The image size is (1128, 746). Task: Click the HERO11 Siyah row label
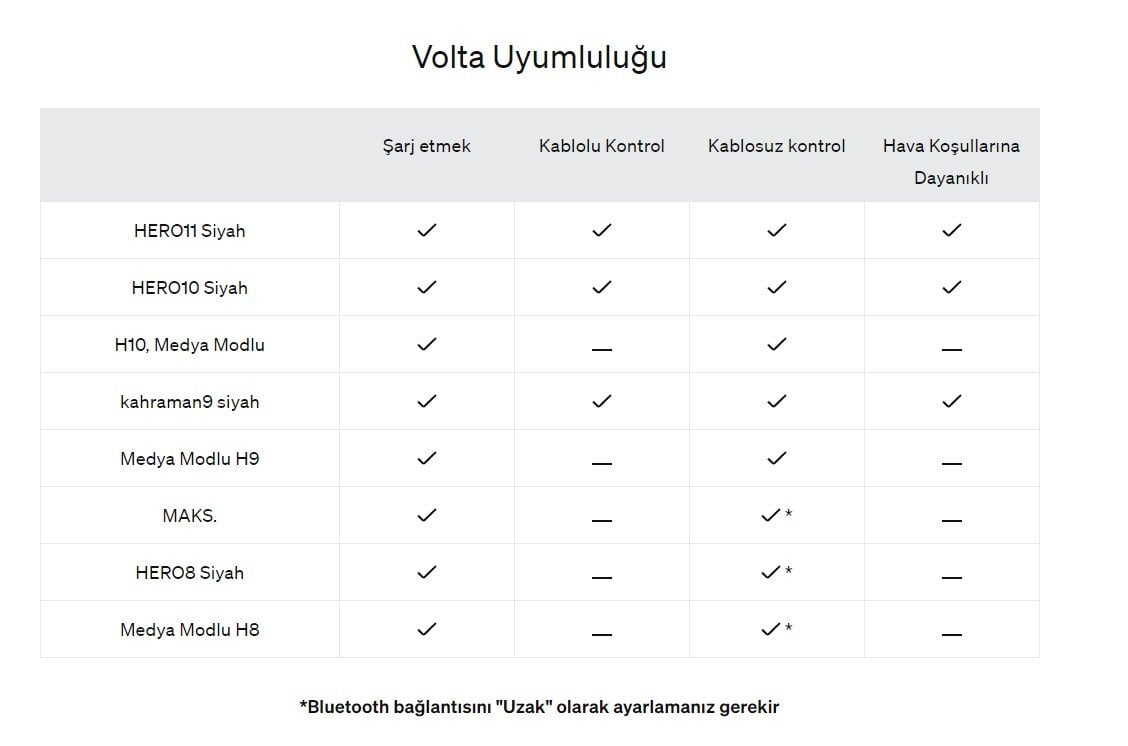pos(189,231)
